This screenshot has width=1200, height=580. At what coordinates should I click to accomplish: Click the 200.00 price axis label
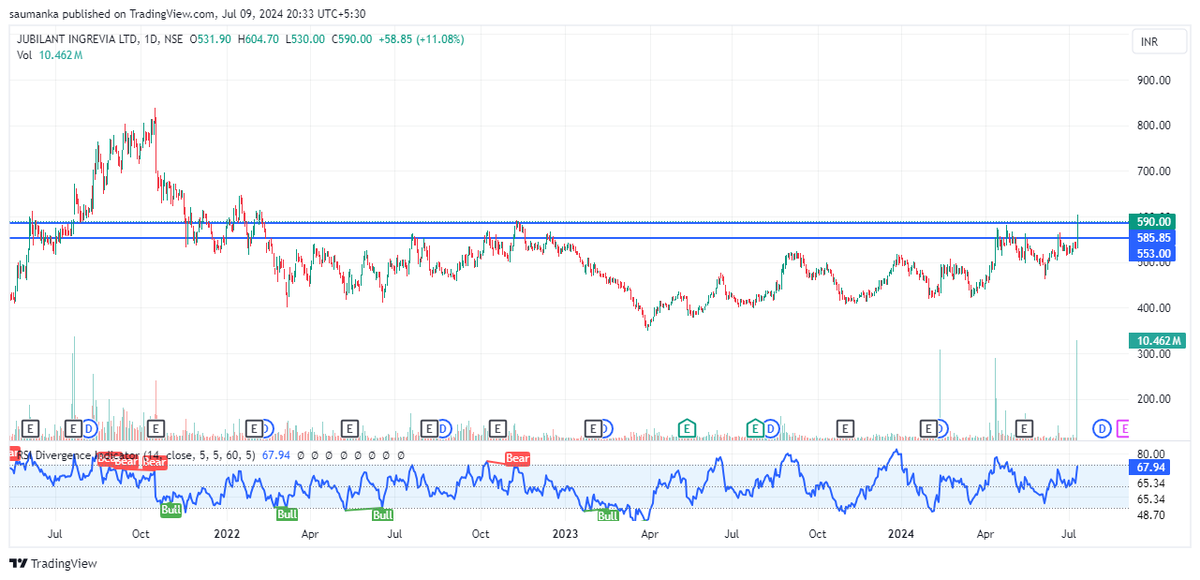[x=1154, y=399]
